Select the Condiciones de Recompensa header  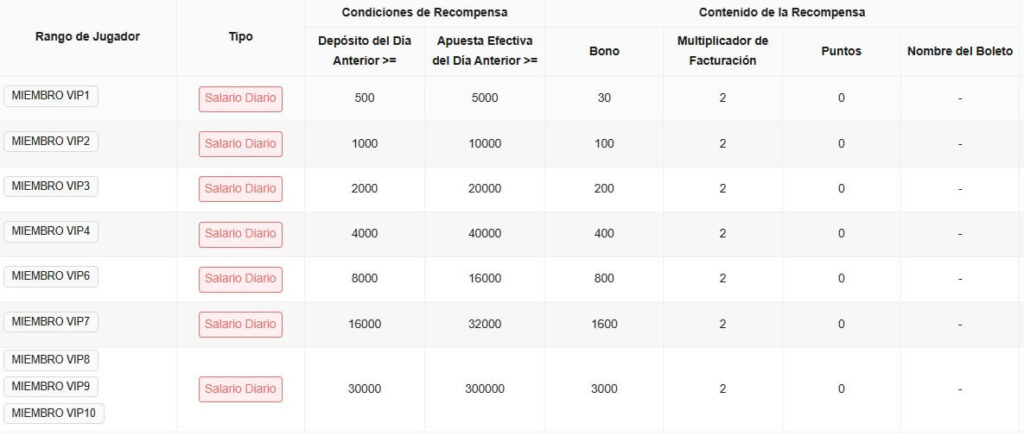[x=424, y=13]
